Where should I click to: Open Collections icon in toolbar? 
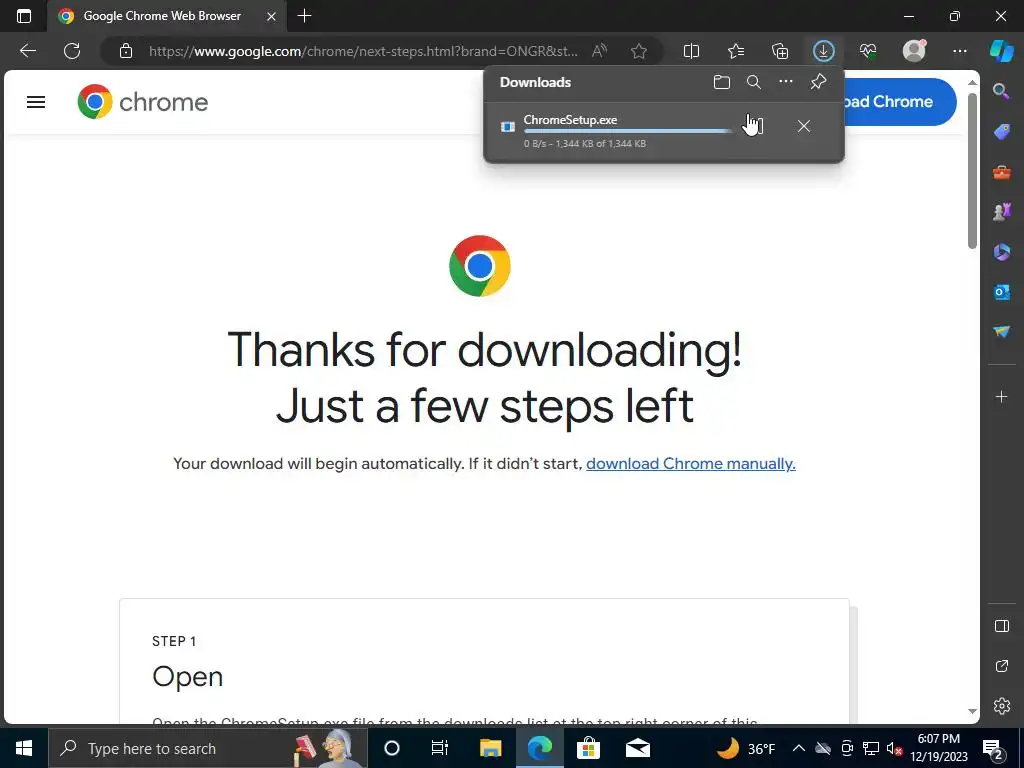780,51
